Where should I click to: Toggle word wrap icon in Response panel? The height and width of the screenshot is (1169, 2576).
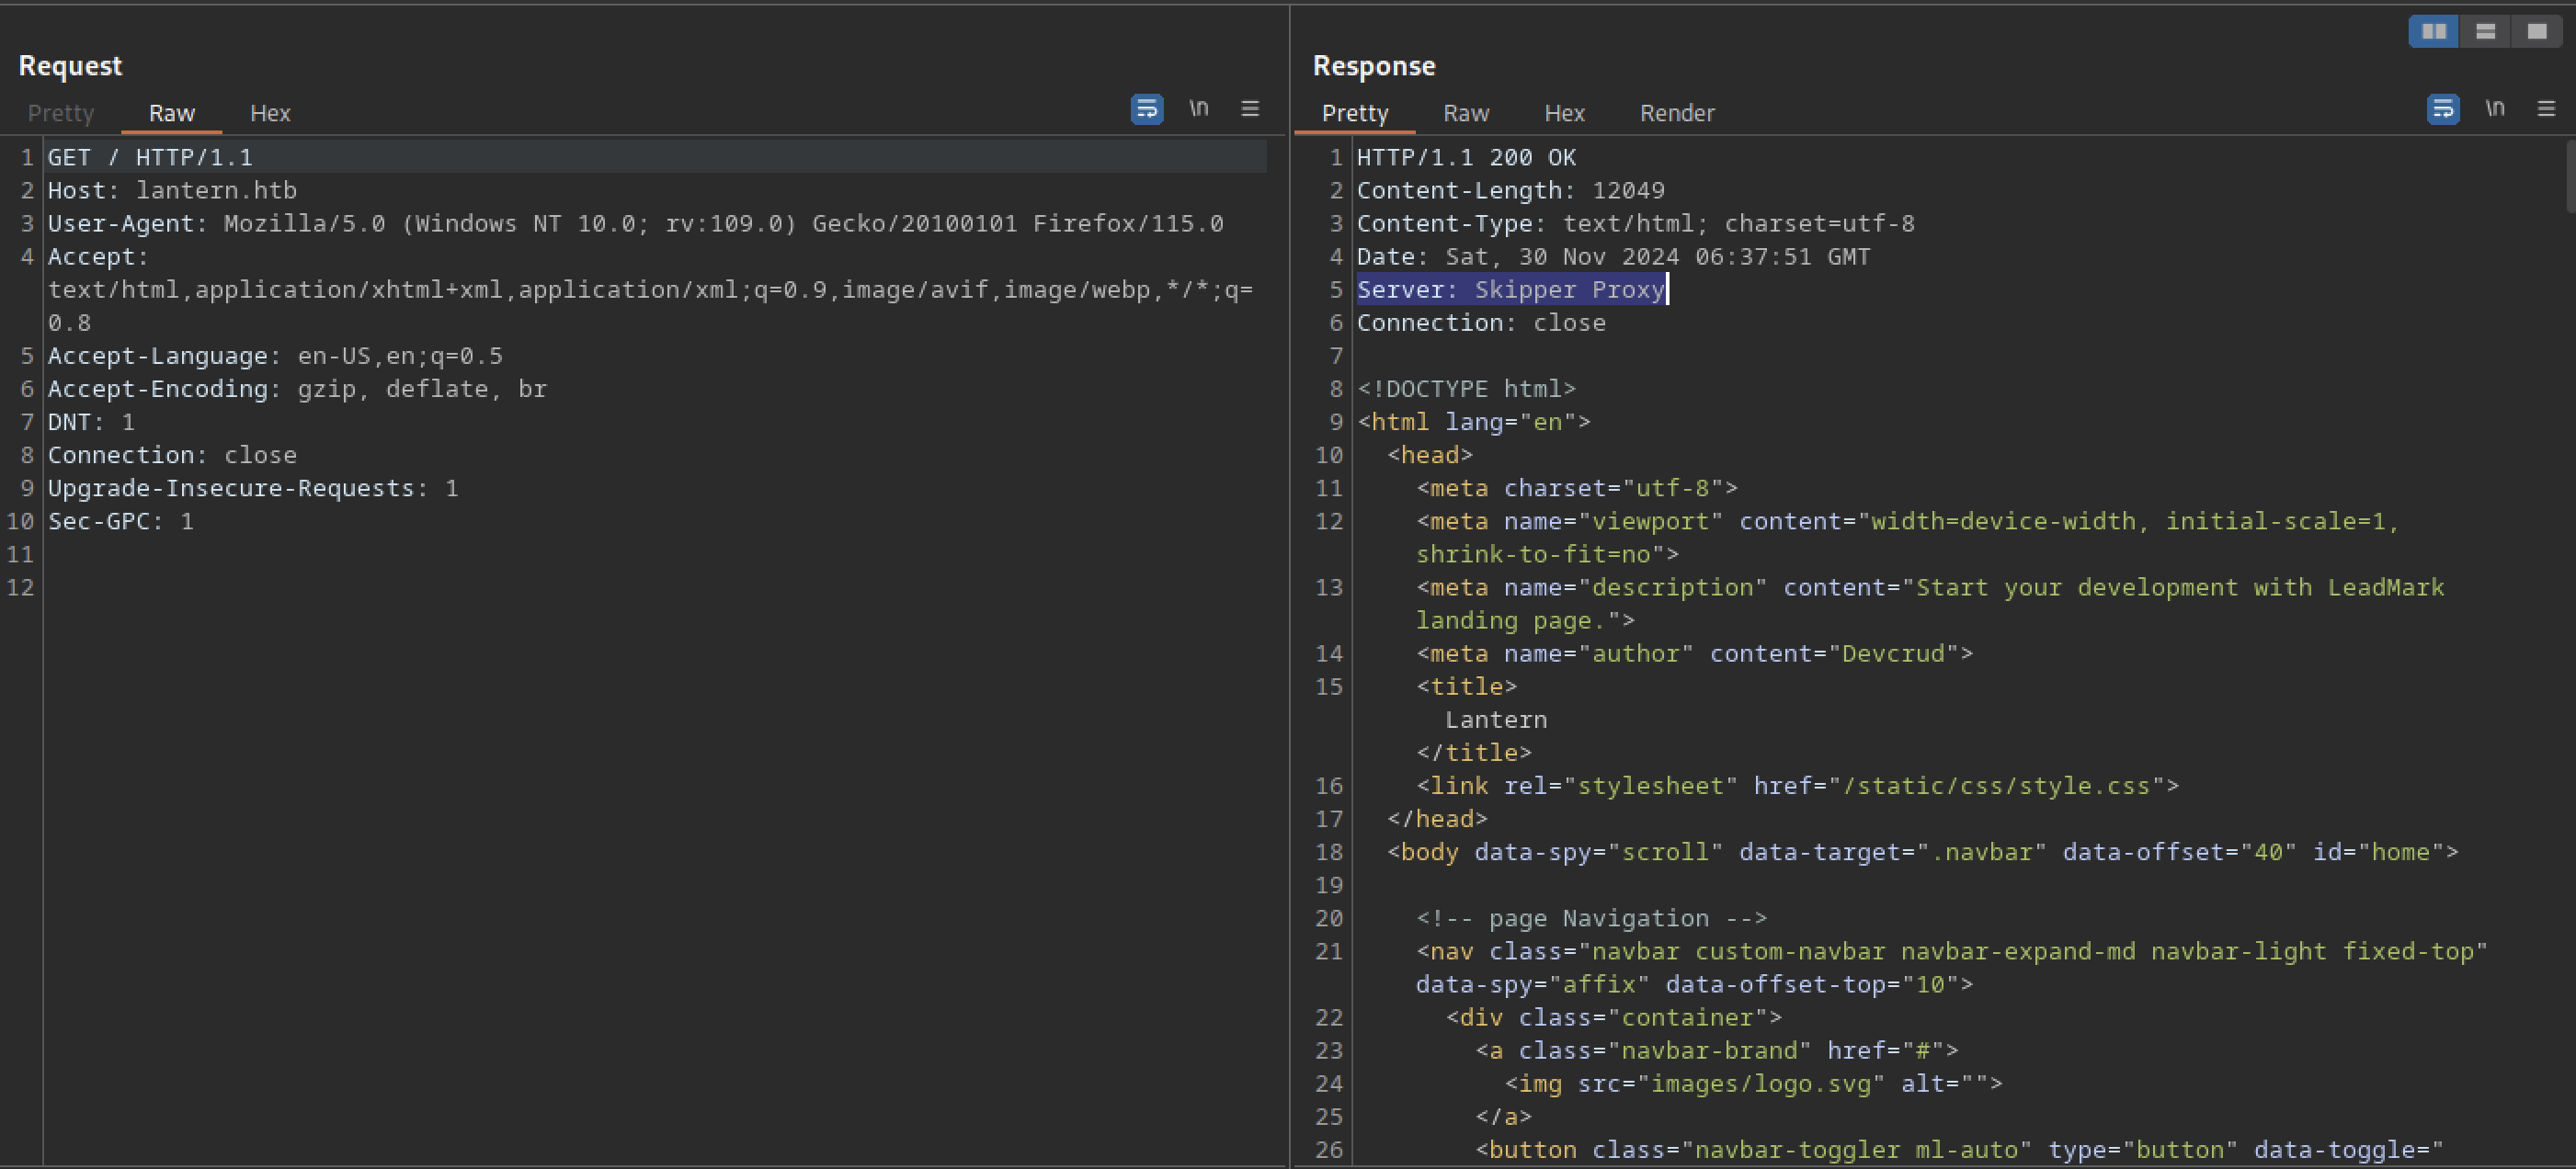tap(2442, 109)
